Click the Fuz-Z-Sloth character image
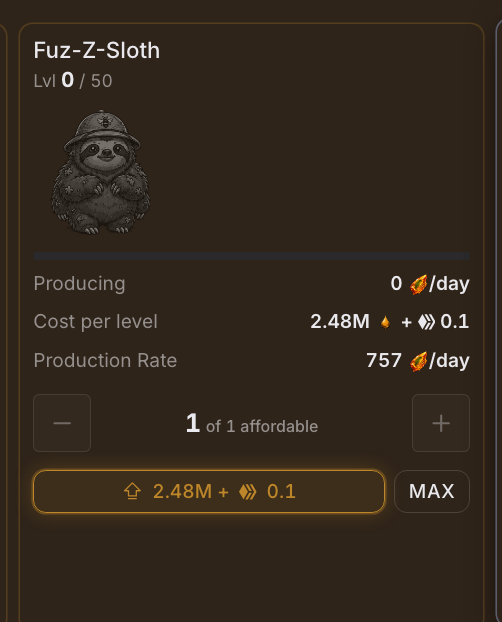The image size is (502, 622). coord(101,172)
